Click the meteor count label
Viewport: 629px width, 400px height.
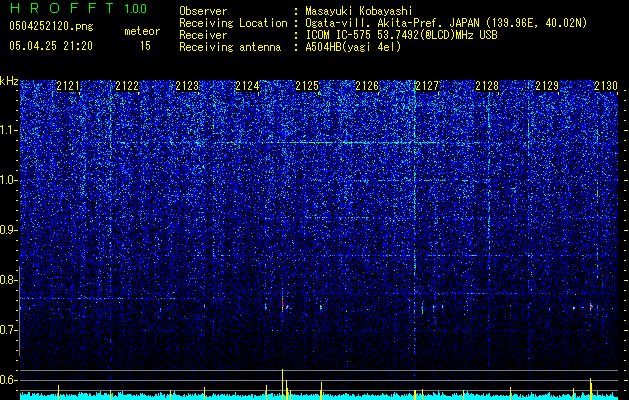142,31
